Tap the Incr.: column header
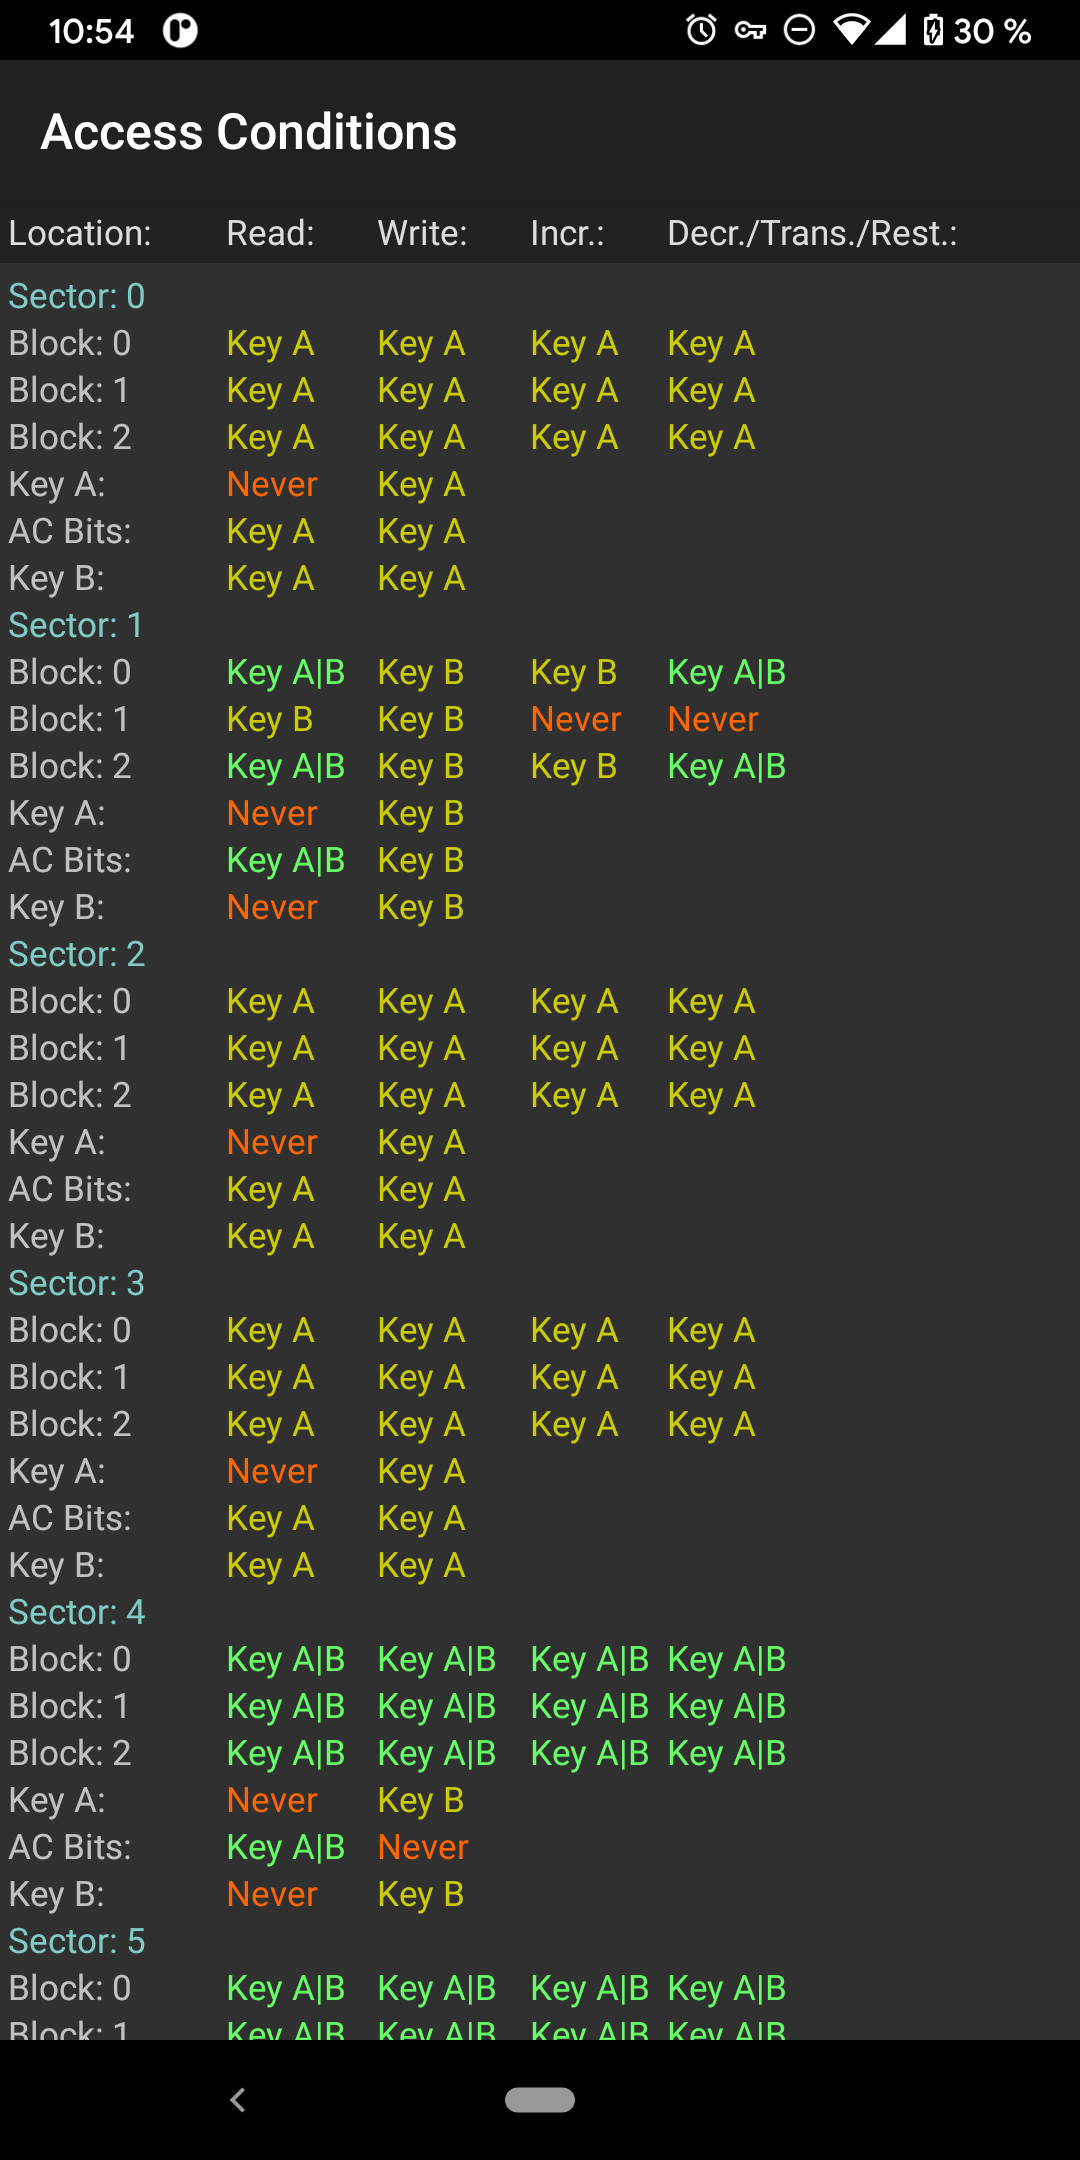Image resolution: width=1080 pixels, height=2160 pixels. pyautogui.click(x=567, y=233)
